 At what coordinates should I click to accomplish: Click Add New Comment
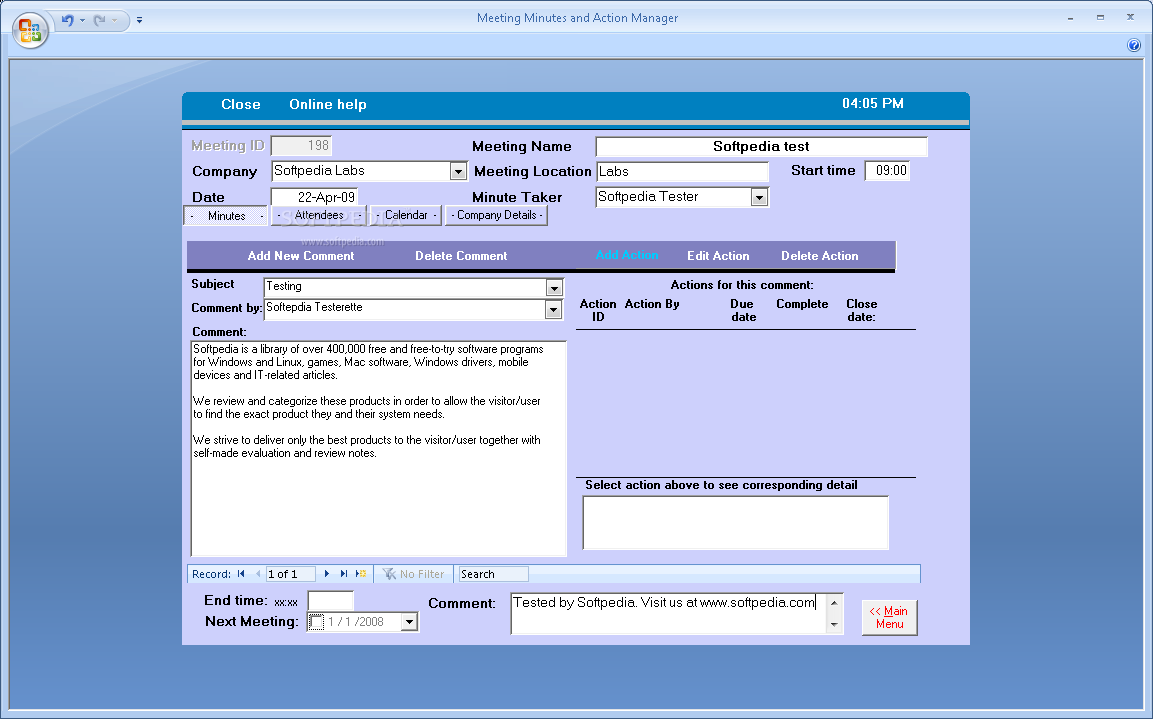point(301,256)
